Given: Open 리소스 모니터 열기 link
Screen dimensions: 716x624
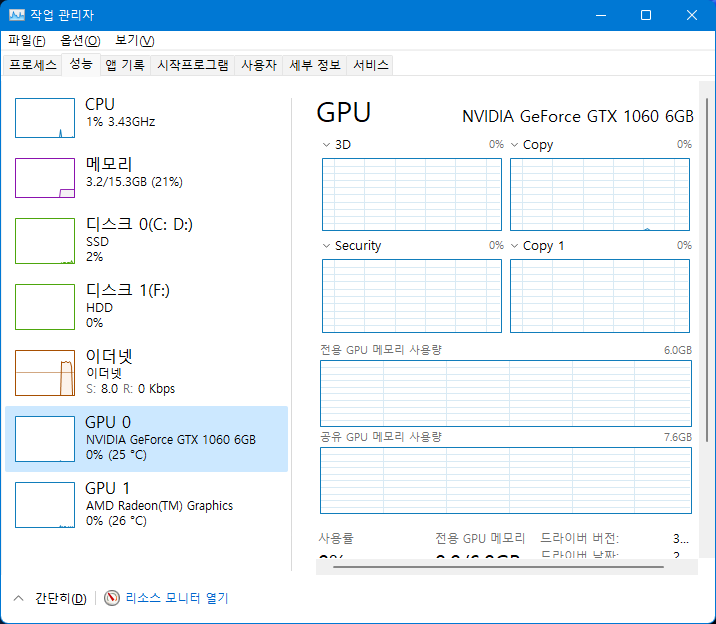Looking at the screenshot, I should (177, 598).
